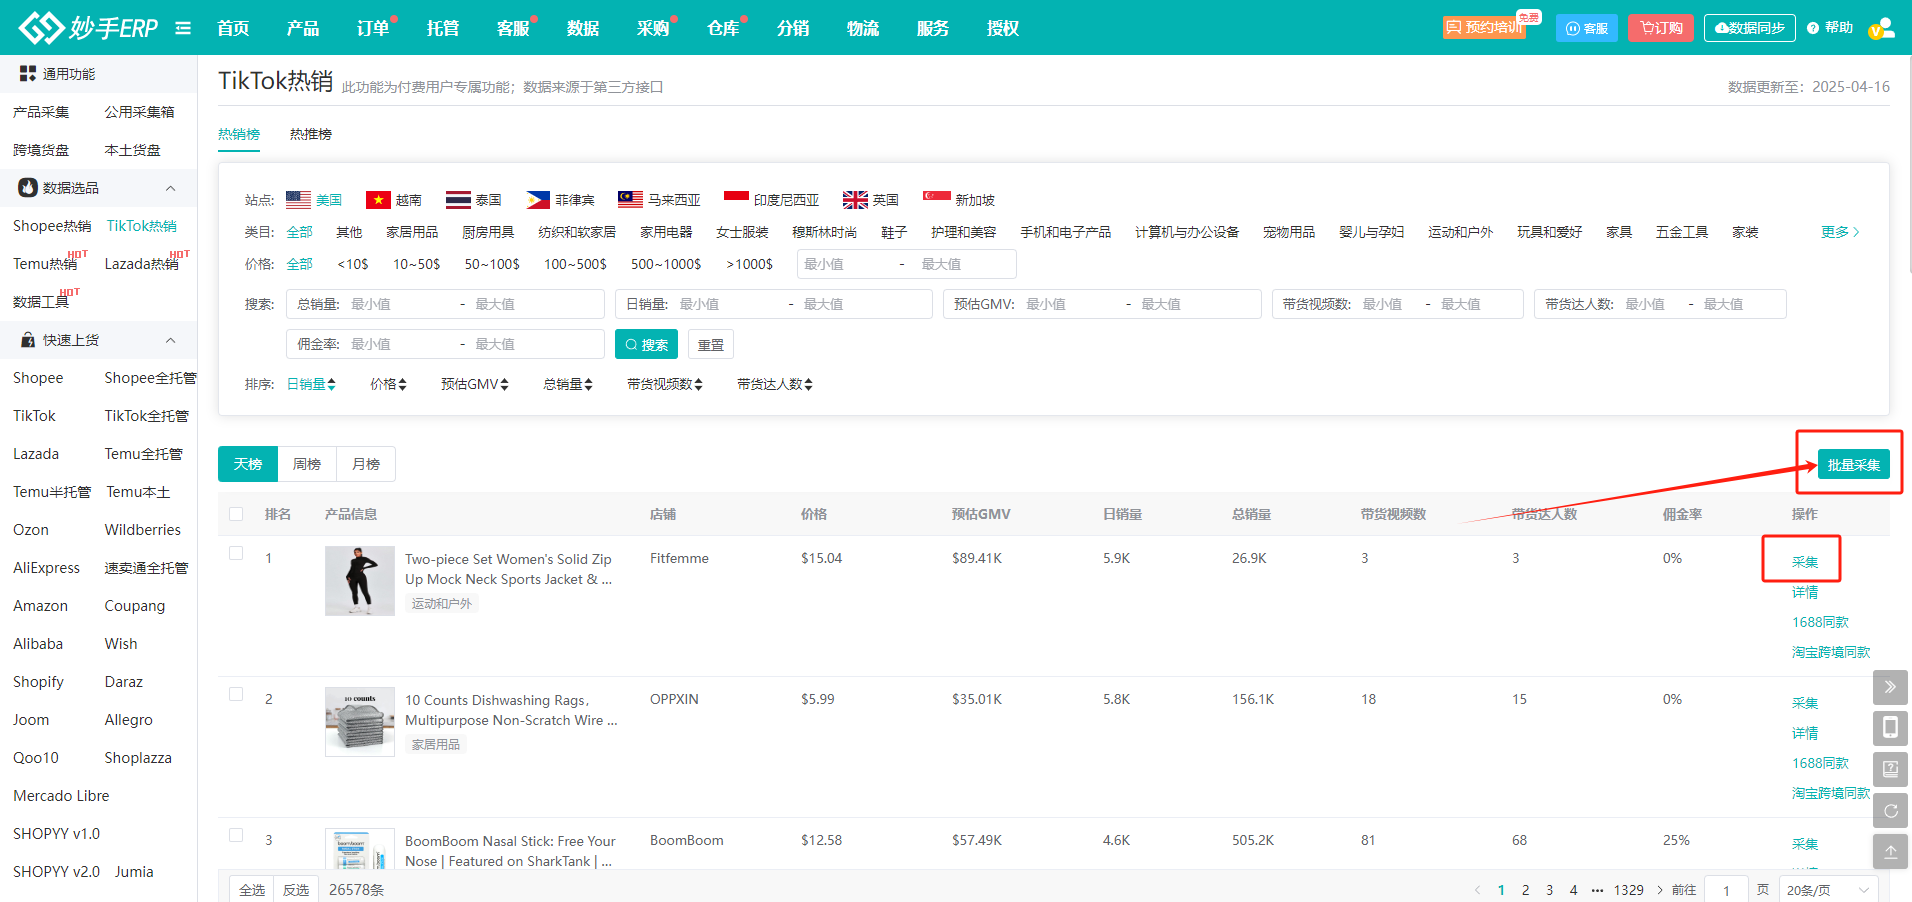This screenshot has width=1912, height=902.
Task: Click the page jump number input
Action: [x=1727, y=890]
